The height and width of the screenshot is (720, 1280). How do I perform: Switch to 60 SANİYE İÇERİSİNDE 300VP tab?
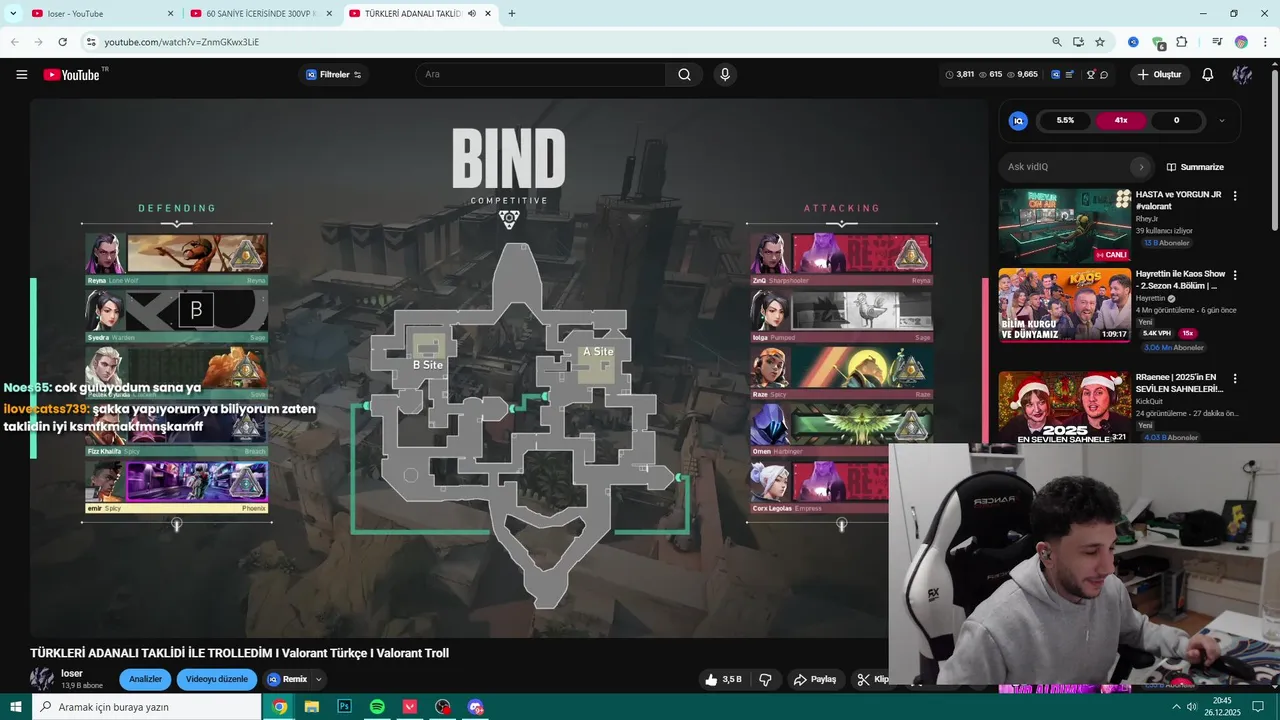pos(262,14)
